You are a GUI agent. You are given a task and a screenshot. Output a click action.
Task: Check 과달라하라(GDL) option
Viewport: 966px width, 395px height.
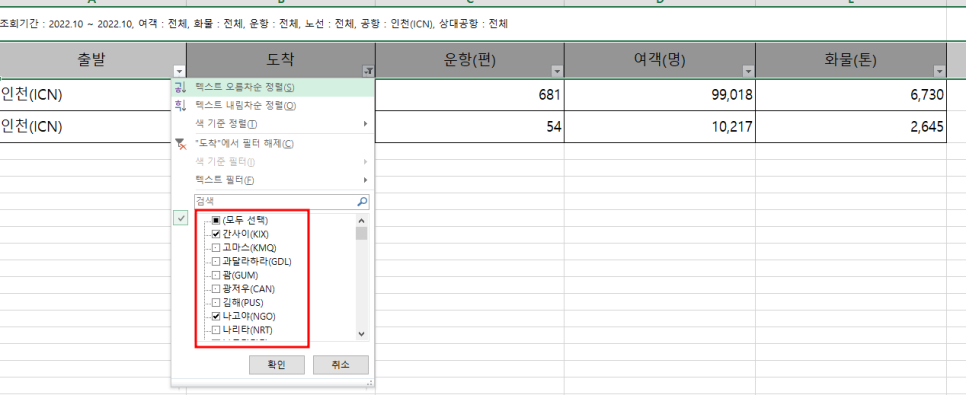216,261
